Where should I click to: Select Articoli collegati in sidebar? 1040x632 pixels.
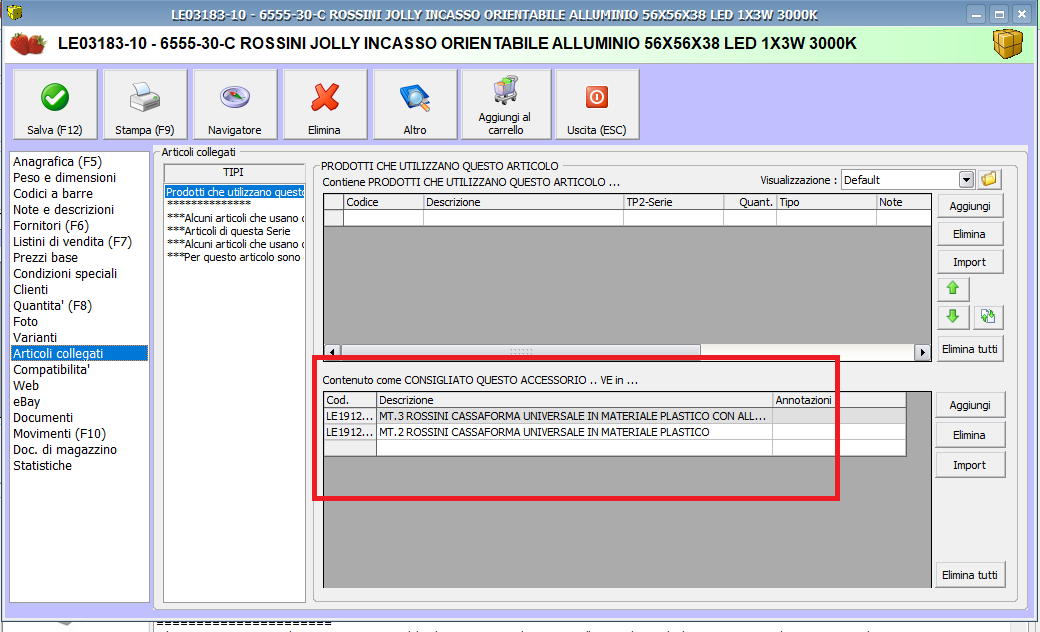80,353
